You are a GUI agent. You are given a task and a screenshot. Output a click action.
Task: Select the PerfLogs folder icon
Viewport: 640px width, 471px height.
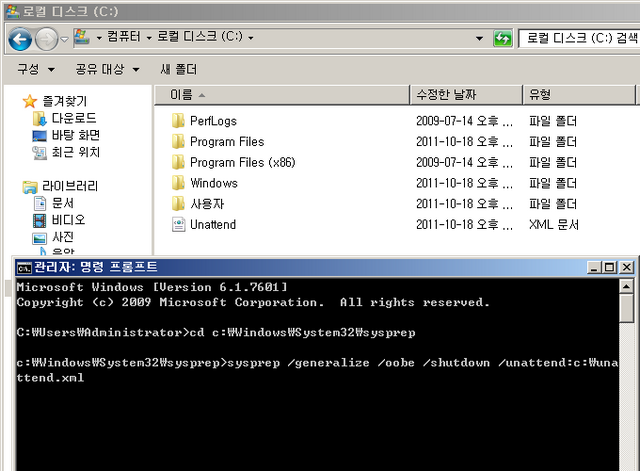click(x=178, y=121)
